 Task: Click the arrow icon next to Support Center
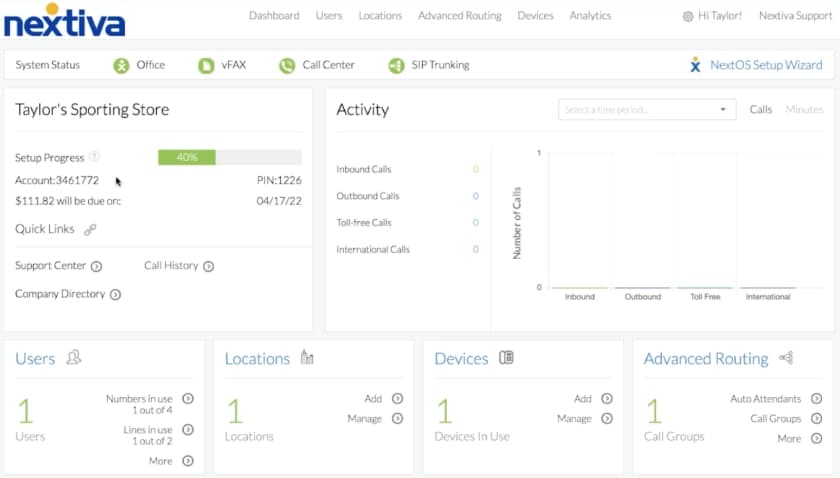(x=96, y=266)
